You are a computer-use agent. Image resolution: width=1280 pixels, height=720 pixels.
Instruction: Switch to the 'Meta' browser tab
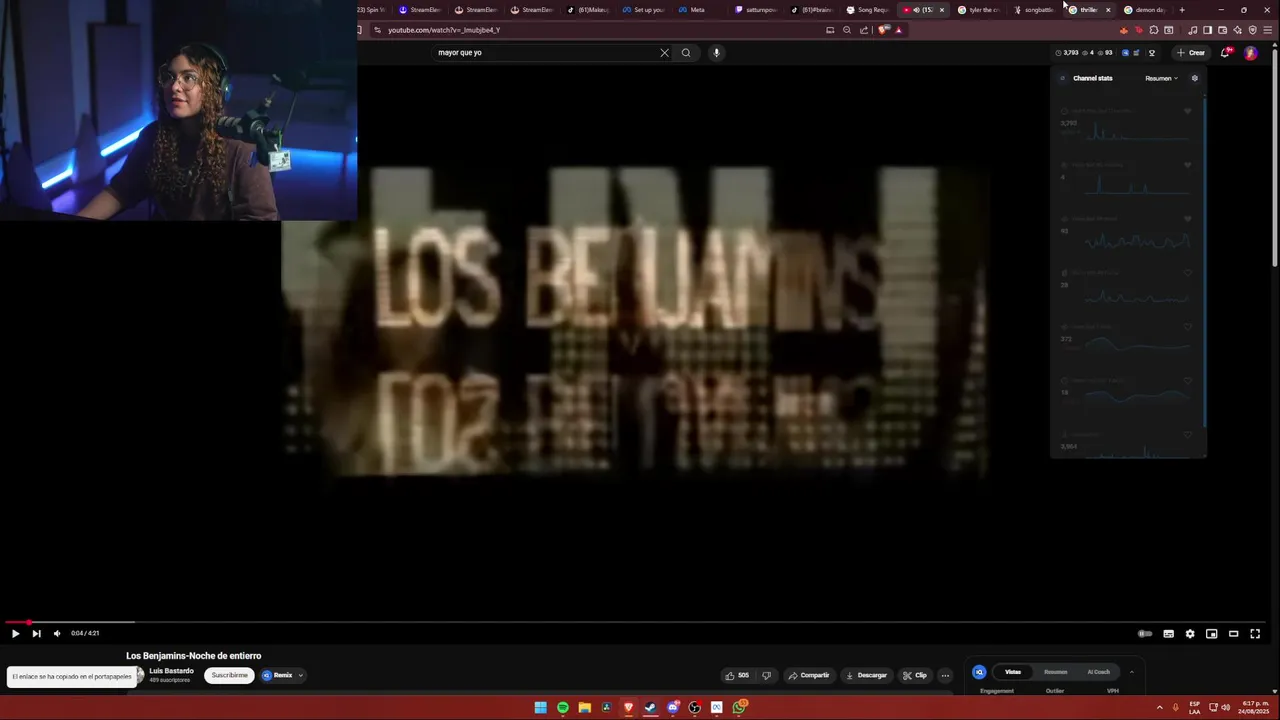click(699, 10)
